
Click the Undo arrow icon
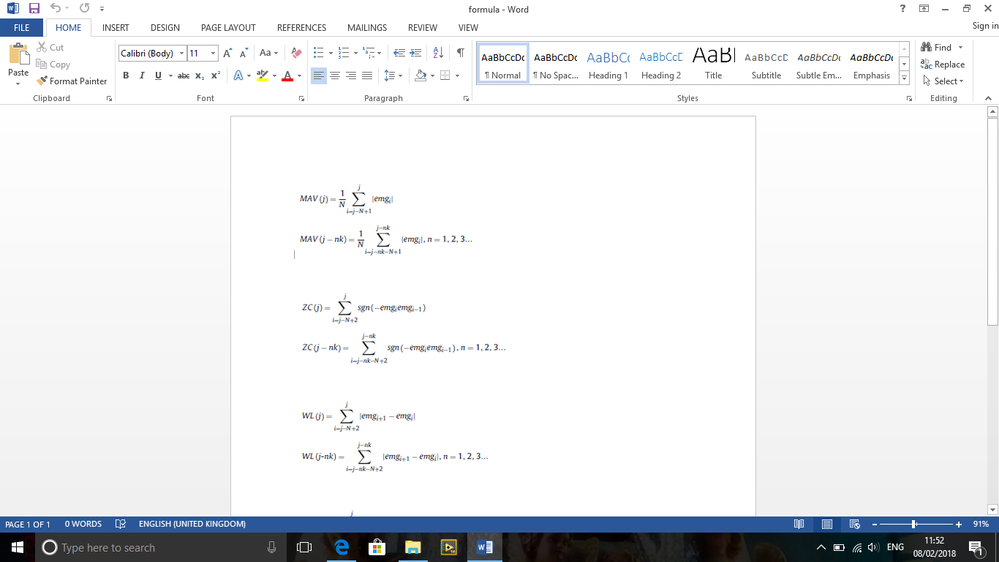pyautogui.click(x=55, y=8)
